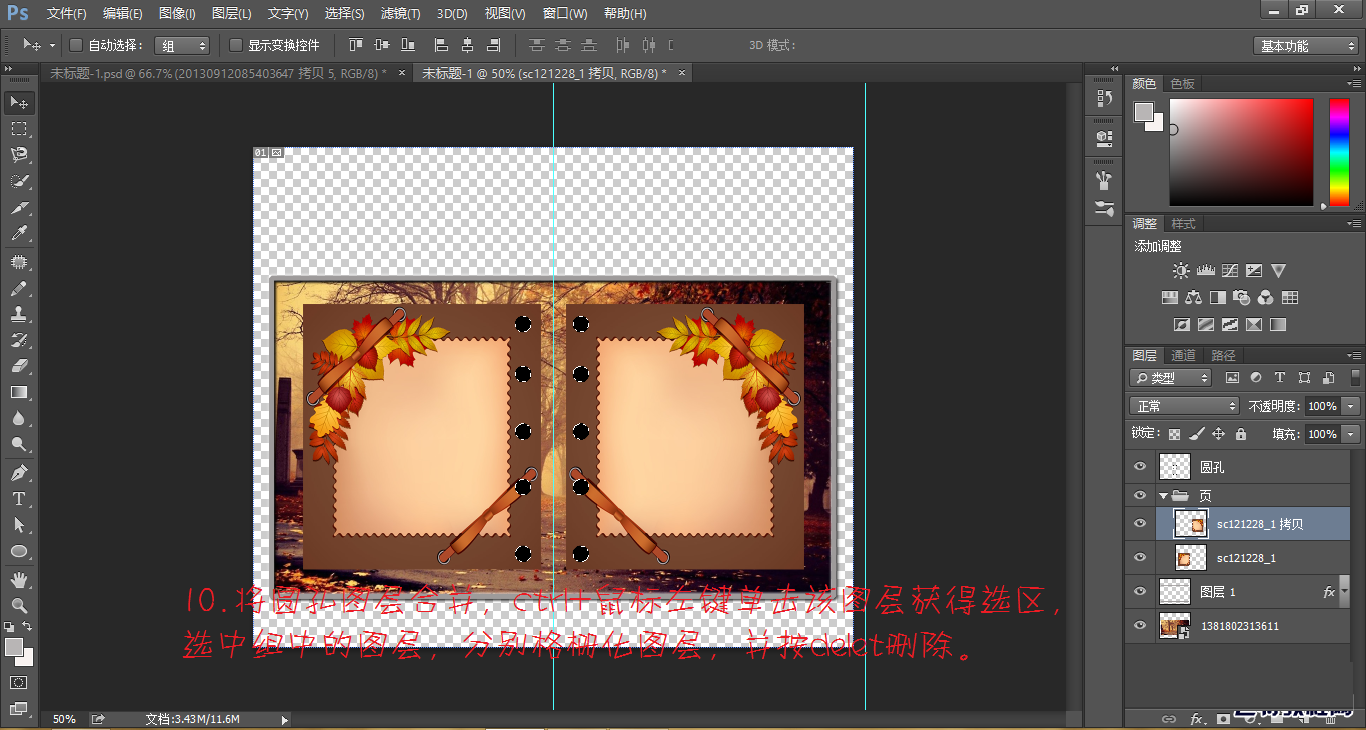Add a Levels adjustment

pos(1205,271)
